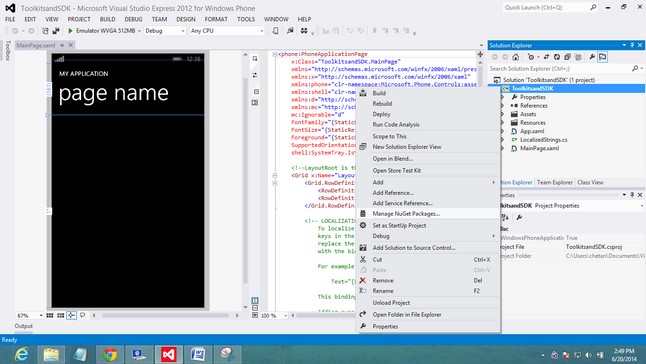Screen dimensions: 646x364
Task: Click Visual Studio icon in taskbar
Action: pos(169,354)
